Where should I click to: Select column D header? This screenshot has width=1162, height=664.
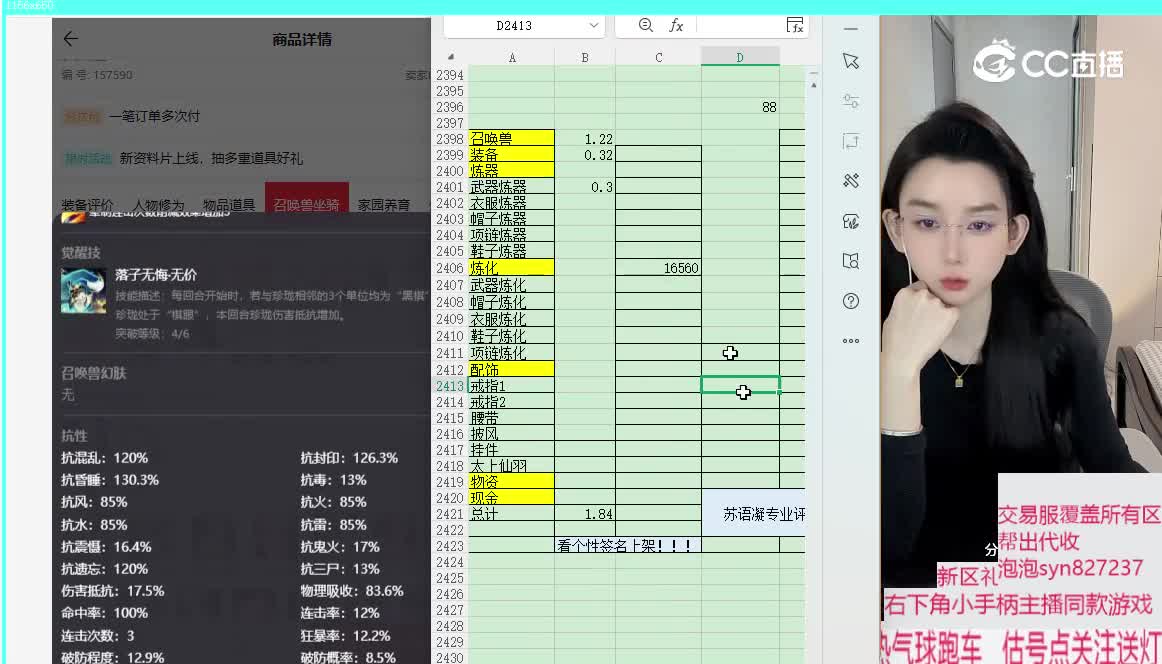point(740,58)
